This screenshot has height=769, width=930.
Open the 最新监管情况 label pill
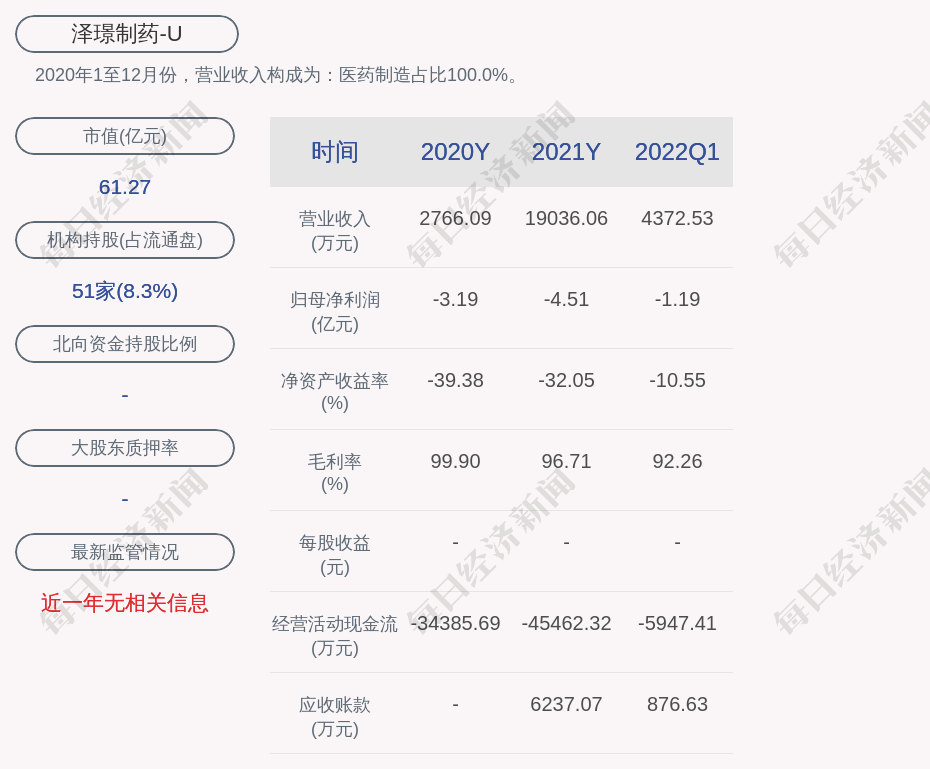125,552
